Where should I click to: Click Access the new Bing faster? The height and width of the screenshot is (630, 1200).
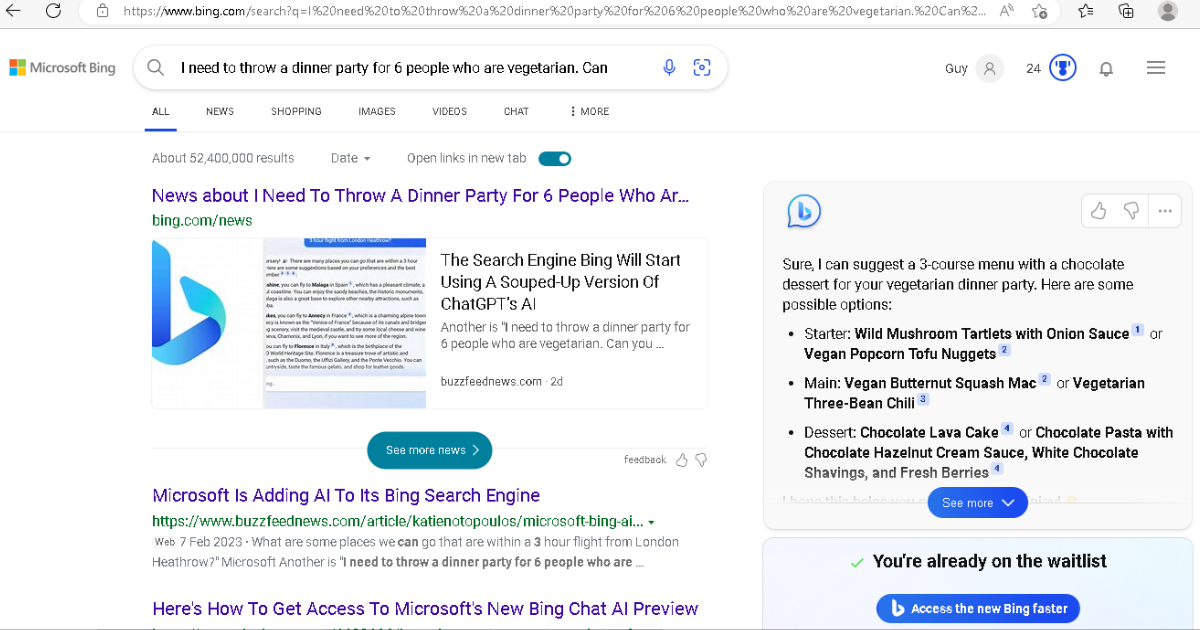978,608
